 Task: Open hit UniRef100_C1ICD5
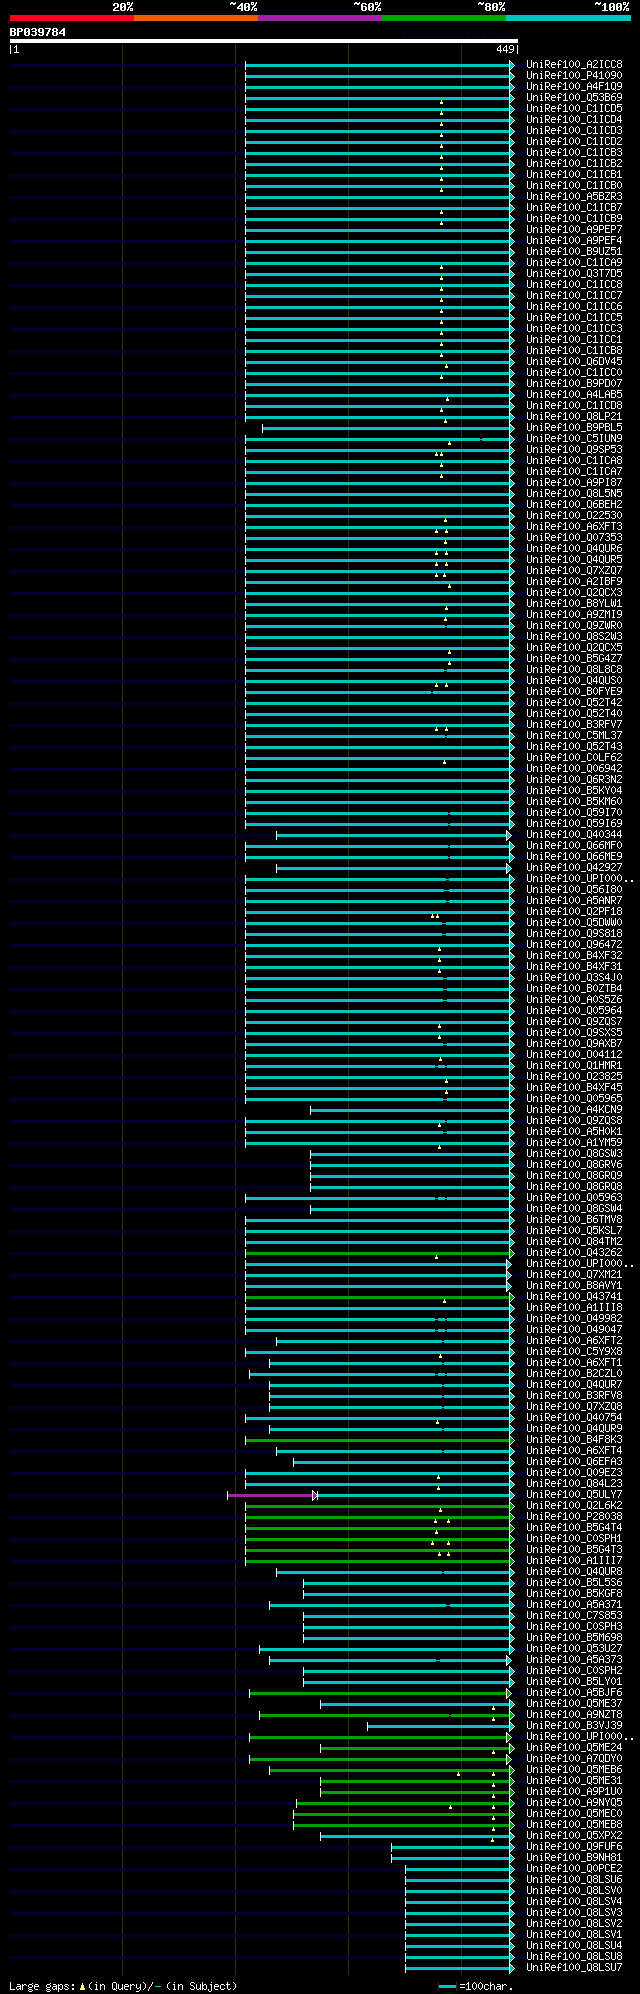(x=574, y=108)
